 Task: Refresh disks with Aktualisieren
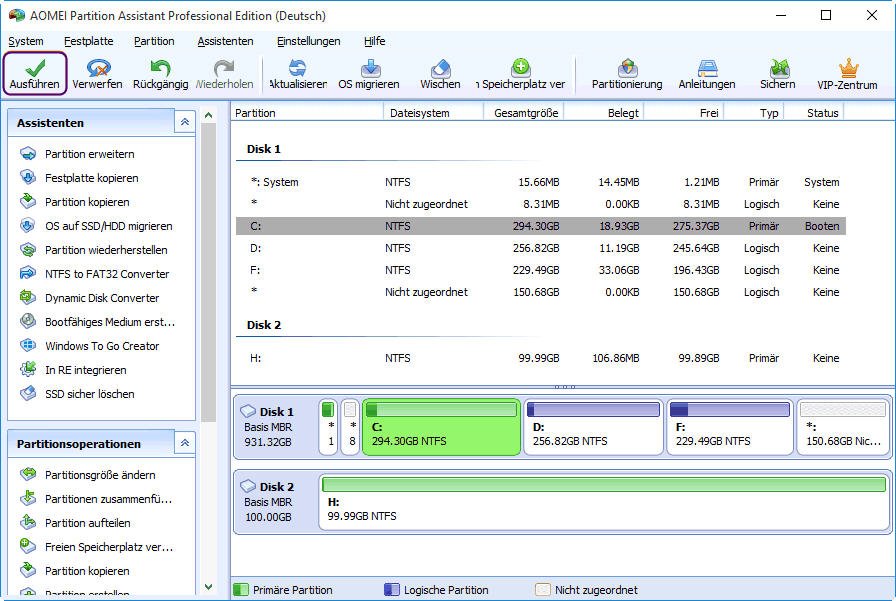(x=298, y=74)
